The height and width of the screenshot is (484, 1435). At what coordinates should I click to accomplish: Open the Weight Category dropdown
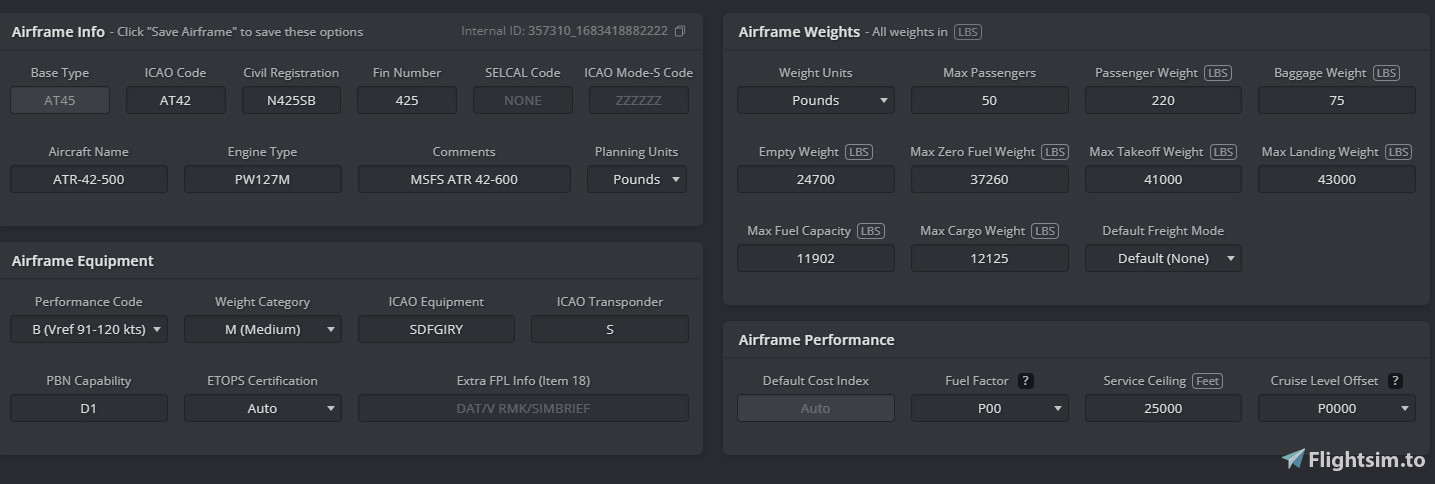(262, 329)
